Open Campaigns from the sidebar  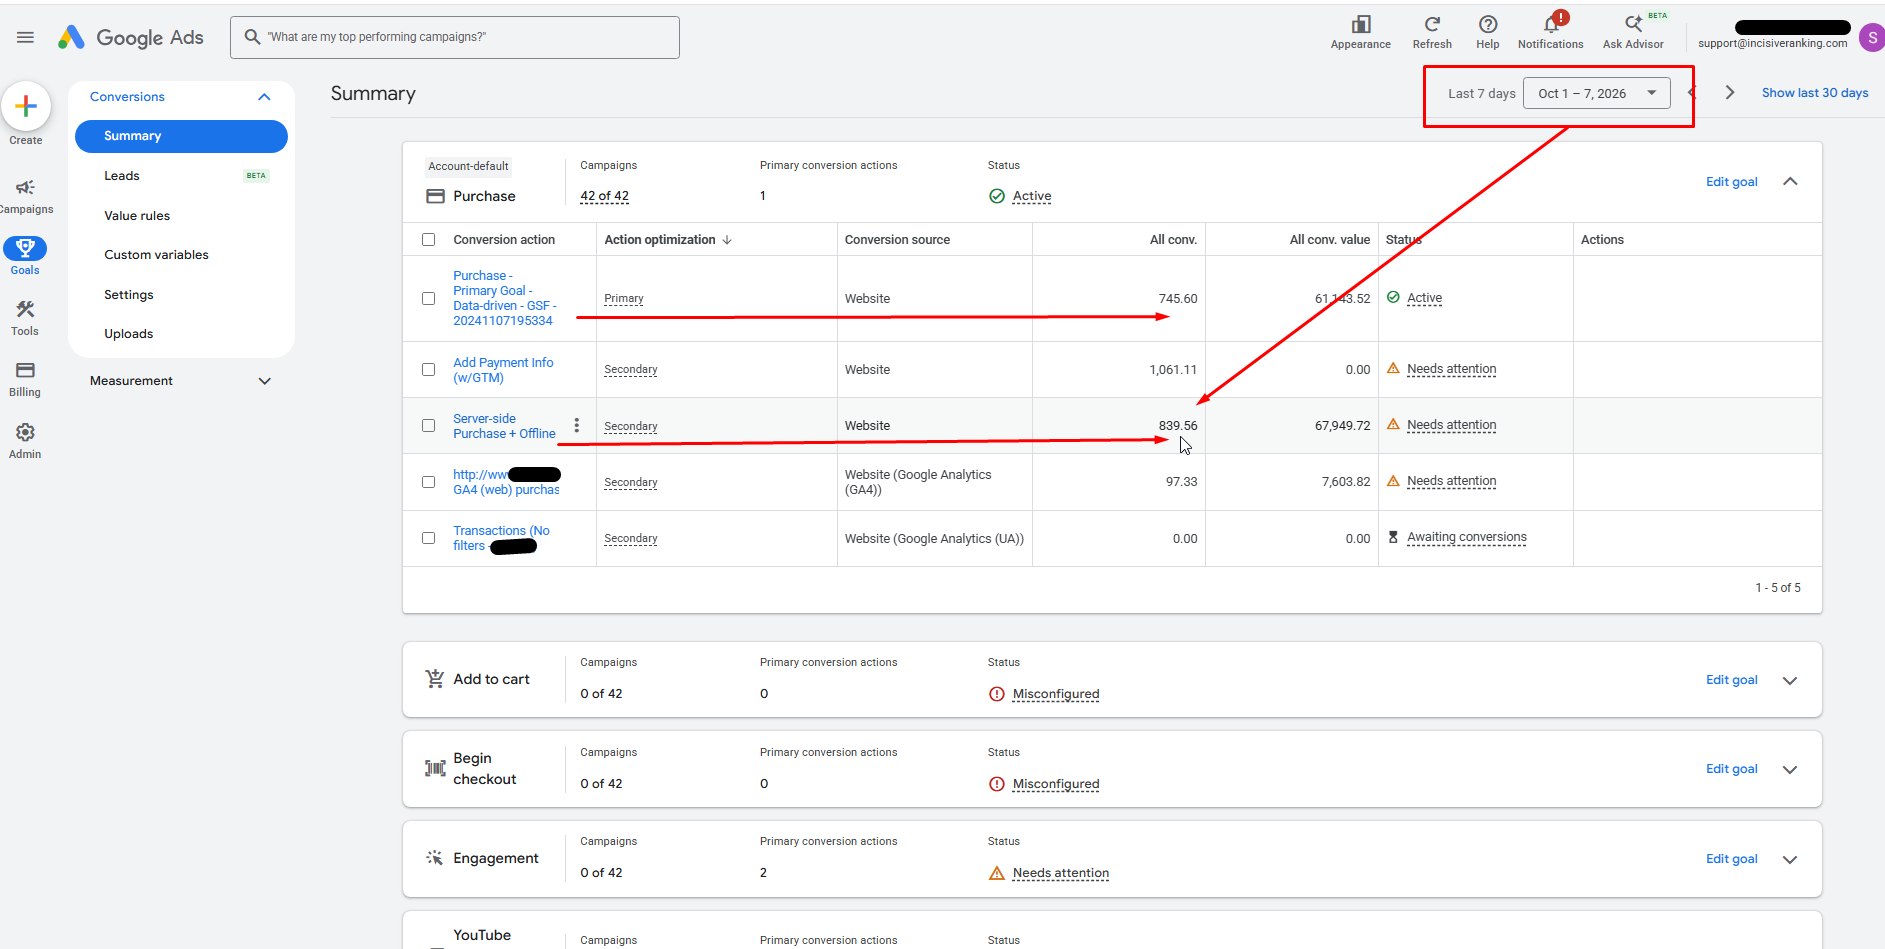point(26,196)
